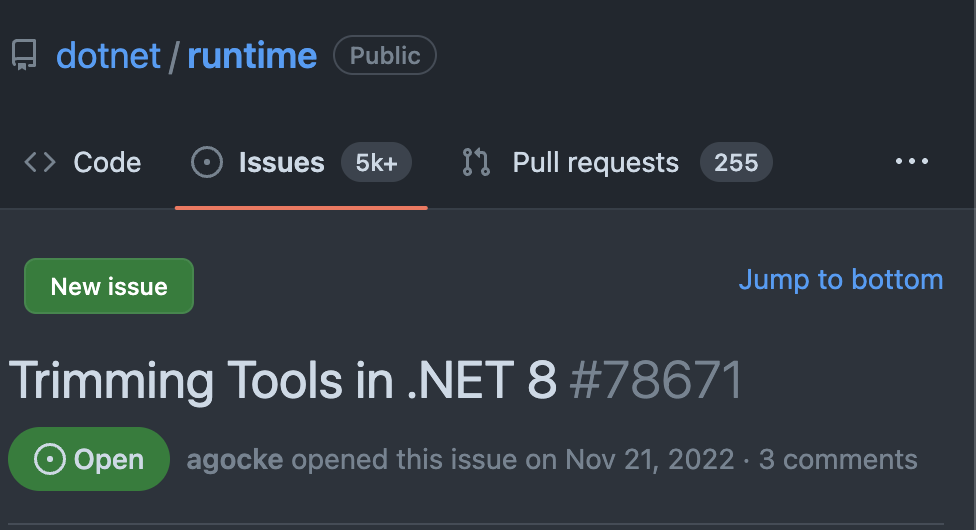
Task: Click the open-issue icon in the green Open badge
Action: 49,460
